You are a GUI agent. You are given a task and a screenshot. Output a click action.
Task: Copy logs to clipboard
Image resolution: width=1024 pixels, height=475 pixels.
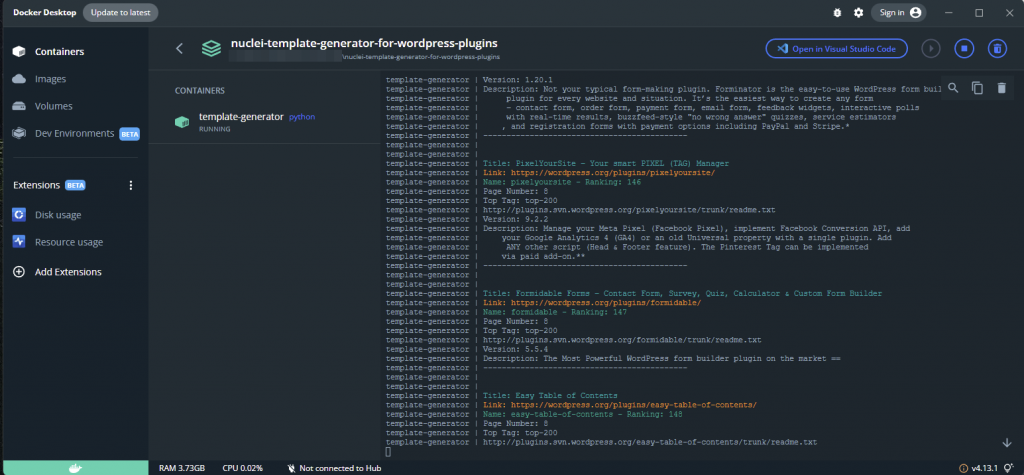977,88
